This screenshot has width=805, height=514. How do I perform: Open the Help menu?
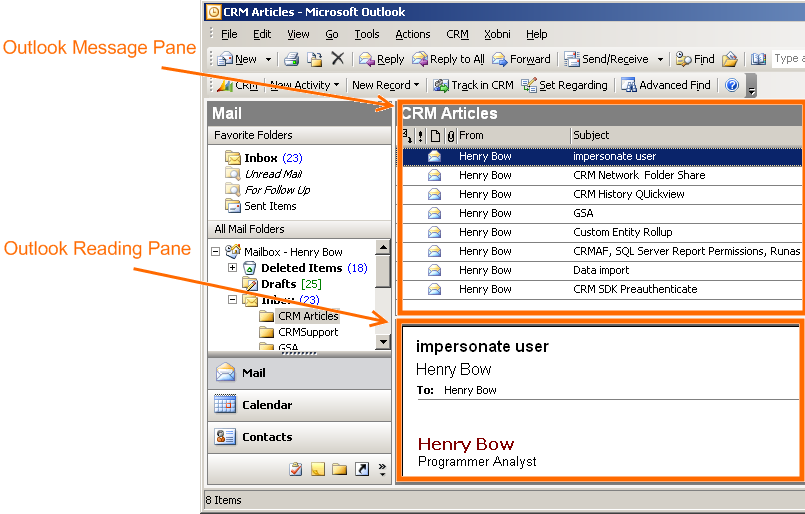pyautogui.click(x=536, y=34)
